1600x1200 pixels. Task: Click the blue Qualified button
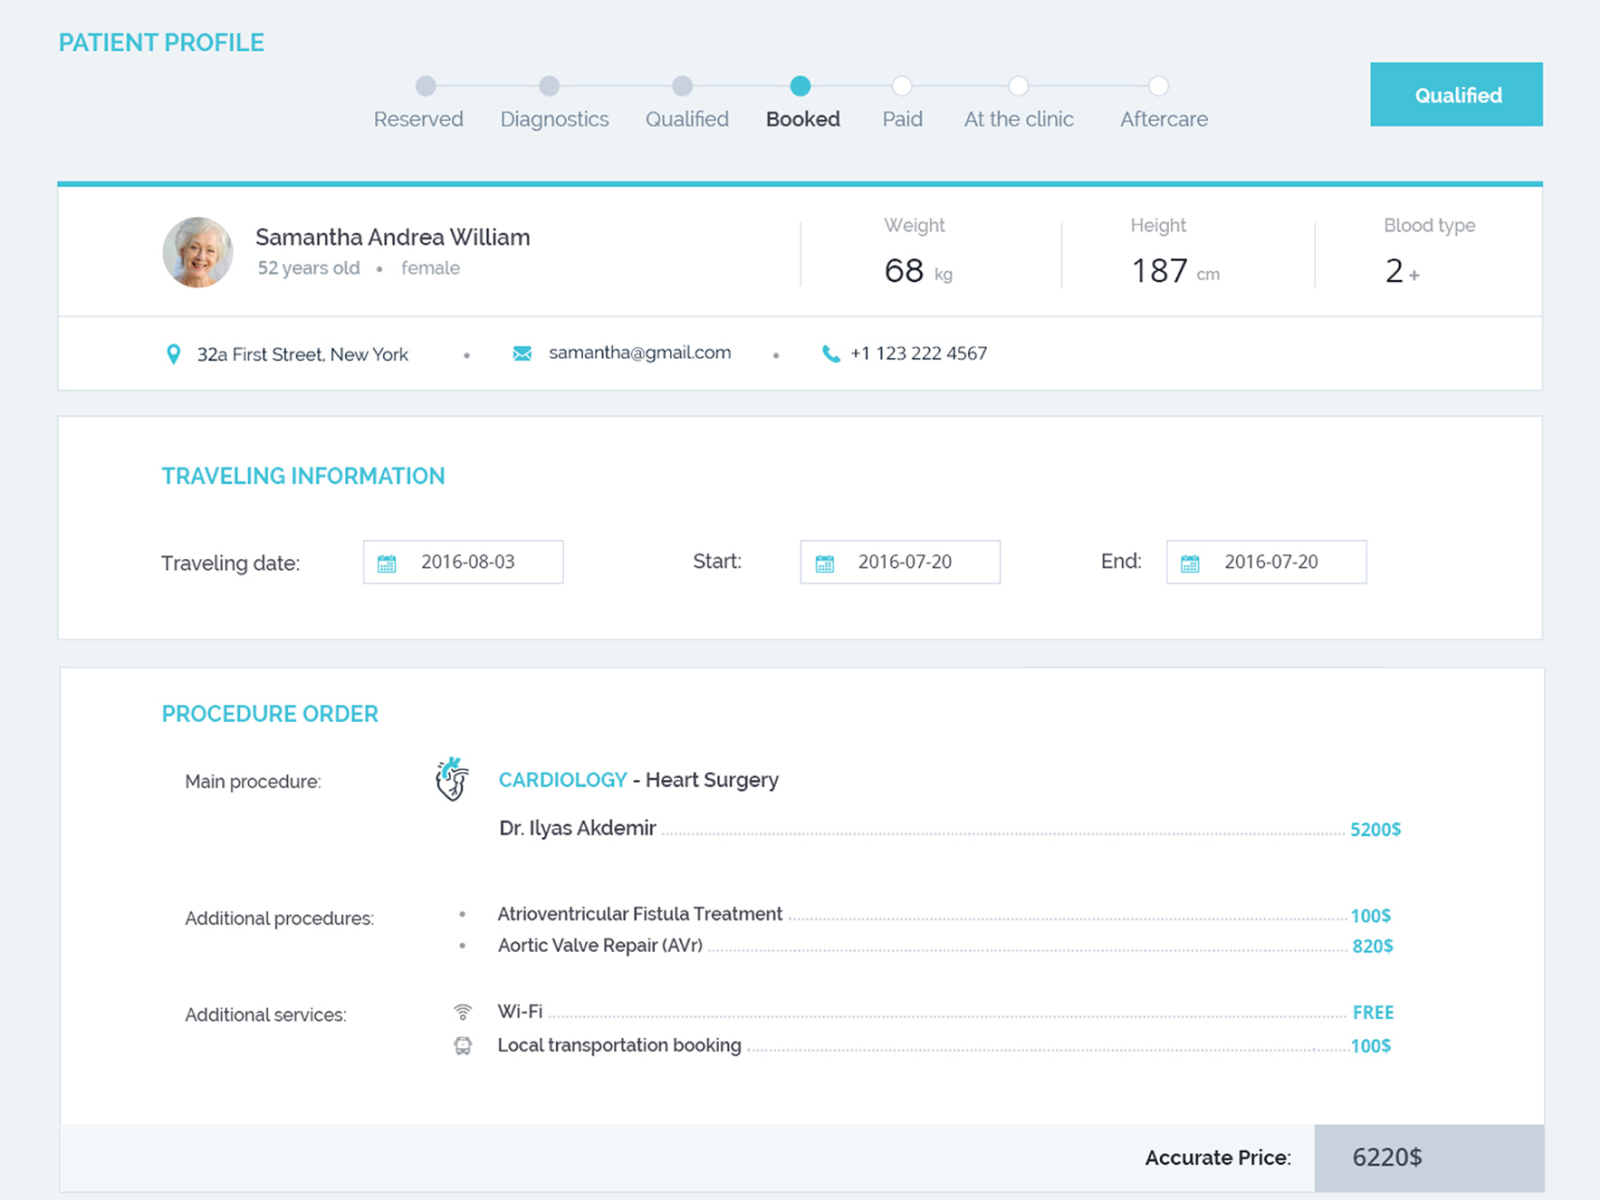point(1456,94)
